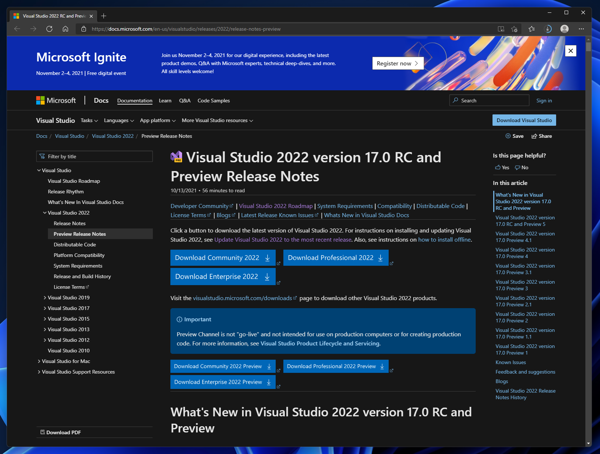Close the Microsoft Ignite banner
Image resolution: width=600 pixels, height=454 pixels.
pos(571,51)
